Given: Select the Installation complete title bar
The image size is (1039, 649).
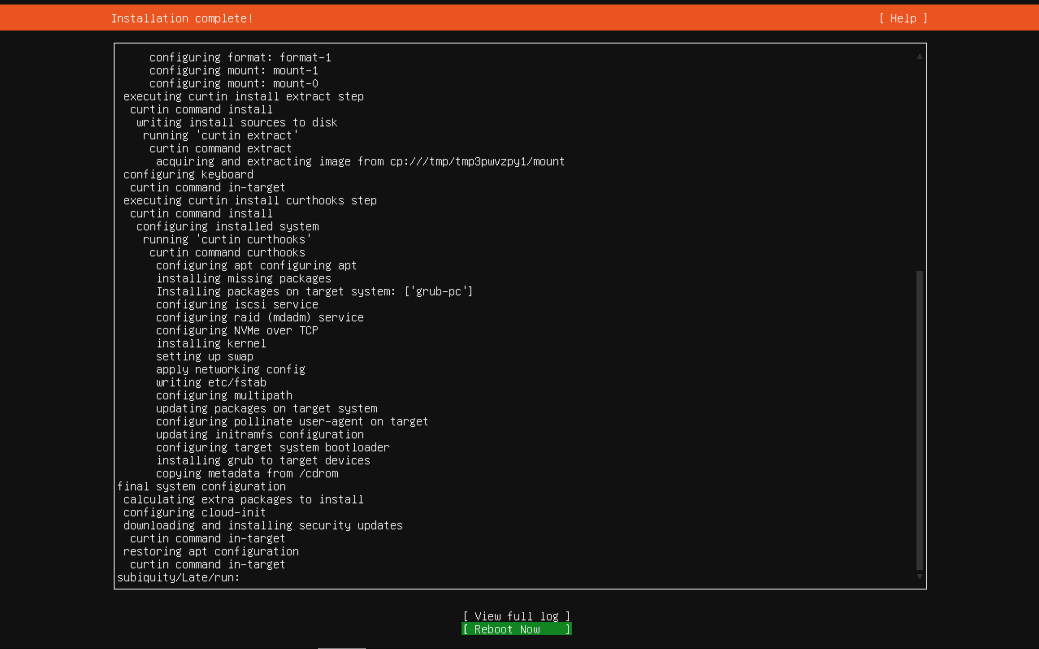Looking at the screenshot, I should pyautogui.click(x=178, y=18).
